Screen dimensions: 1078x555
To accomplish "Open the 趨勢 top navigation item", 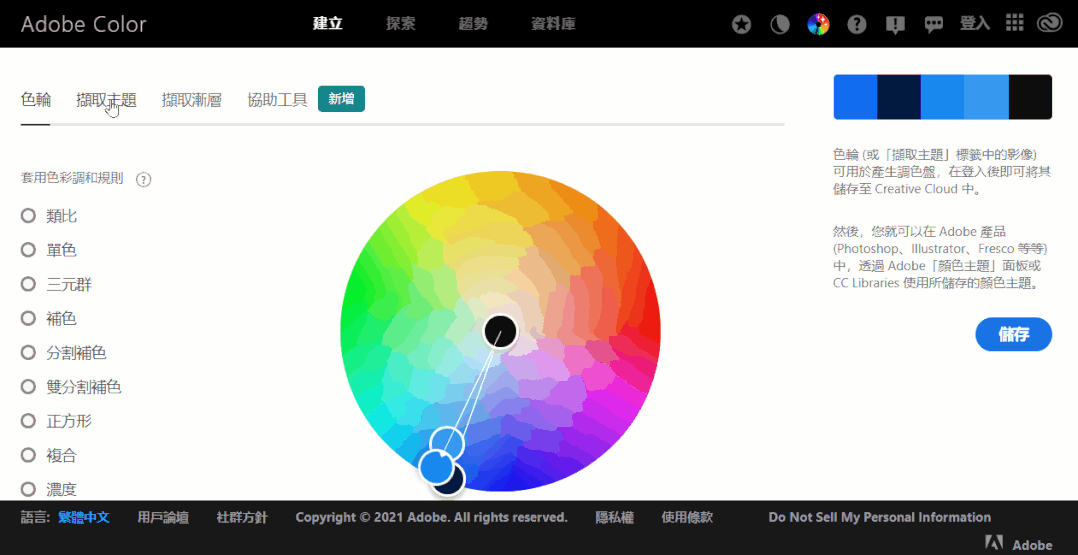I will (474, 24).
